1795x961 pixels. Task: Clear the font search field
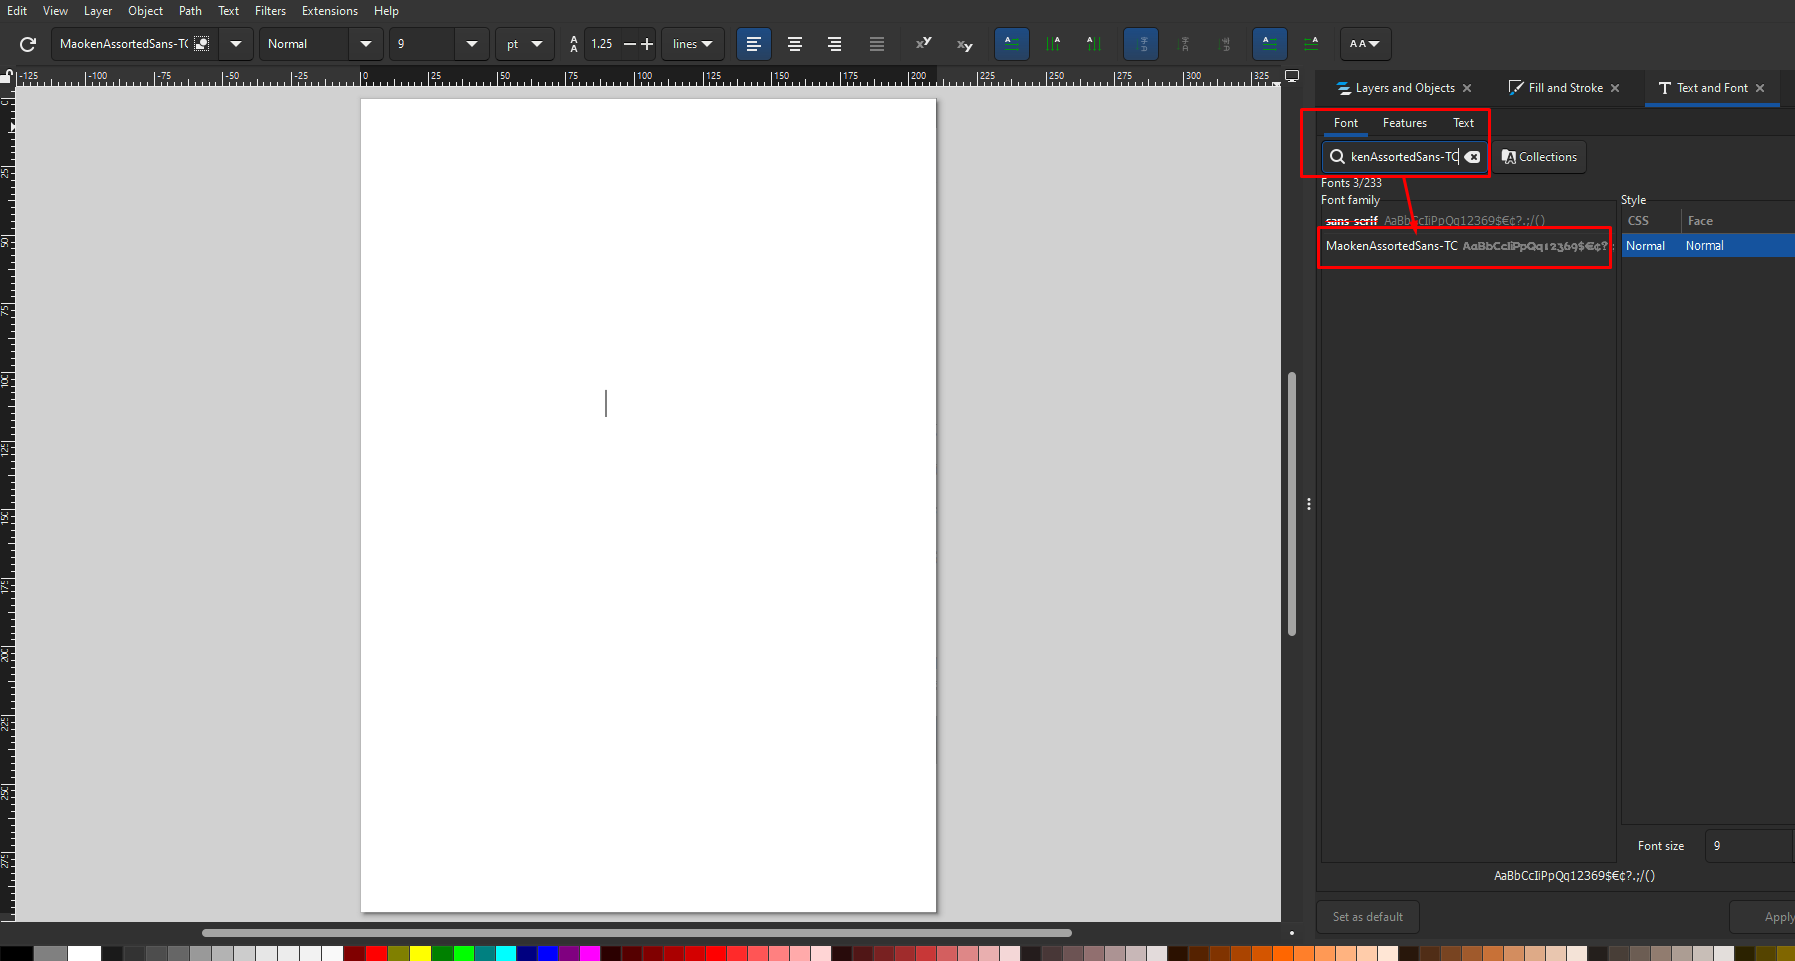tap(1473, 157)
